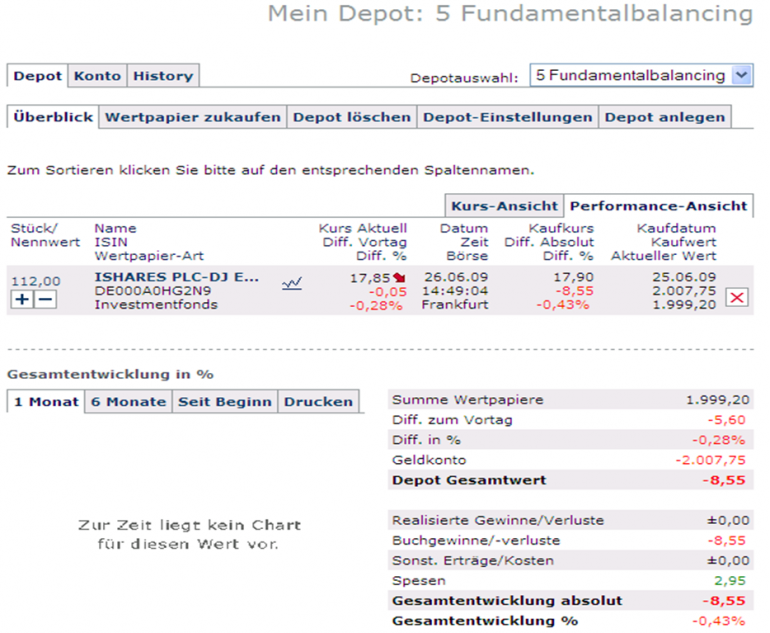
Task: Select the Performance-Ansicht tab
Action: click(659, 206)
